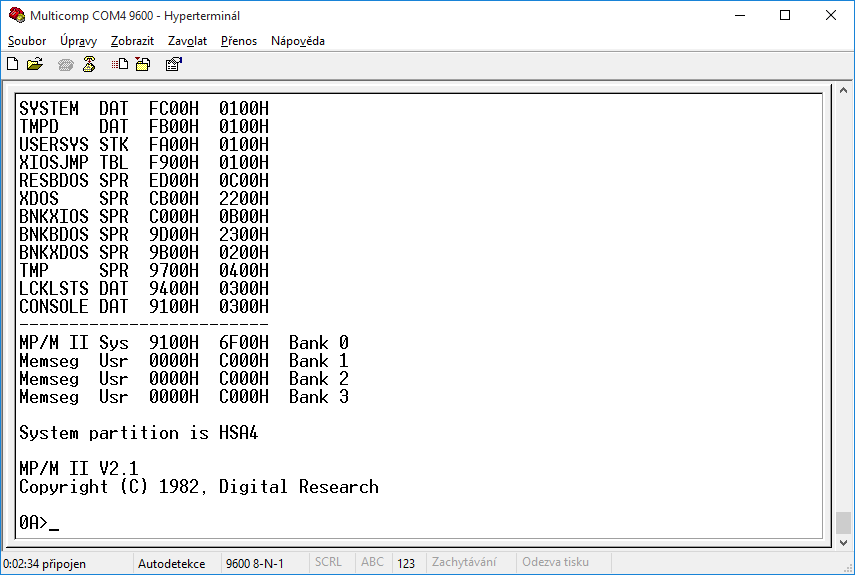Click the Autodetekce status bar field
Image resolution: width=855 pixels, height=575 pixels.
pos(171,563)
